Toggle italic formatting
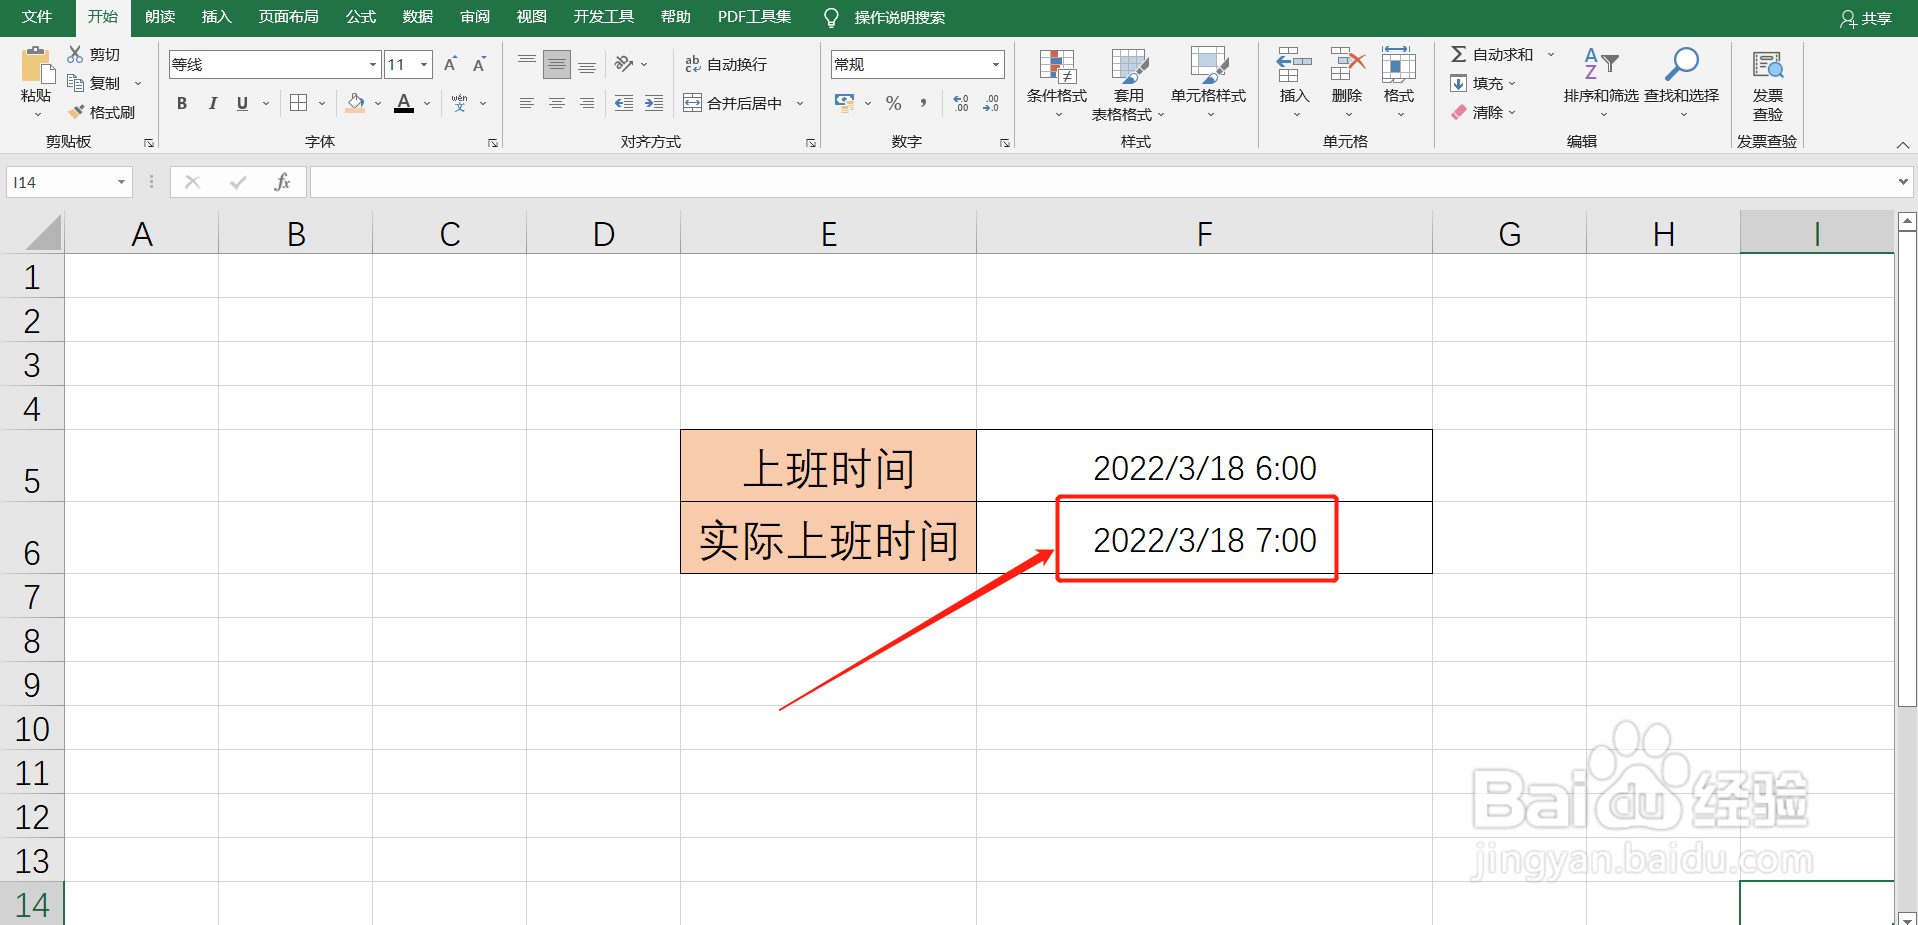The width and height of the screenshot is (1918, 925). coord(211,103)
